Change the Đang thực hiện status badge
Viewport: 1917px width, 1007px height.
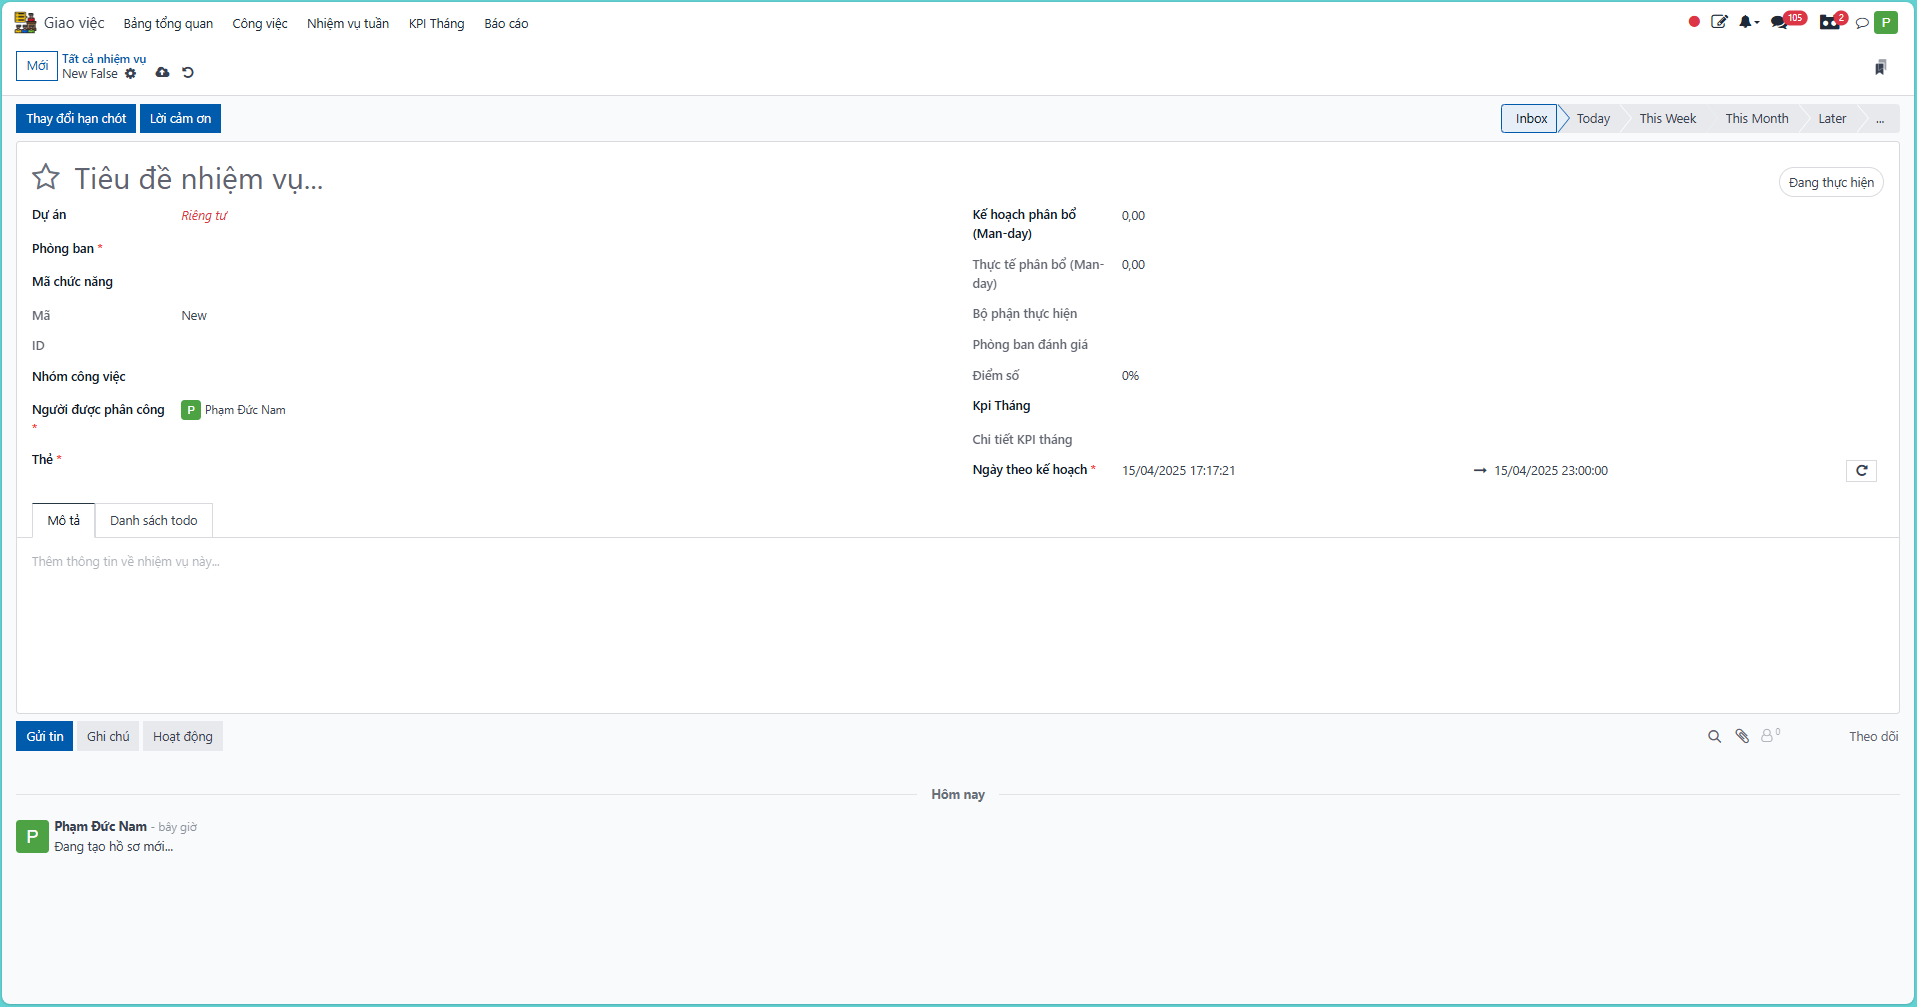pos(1831,182)
